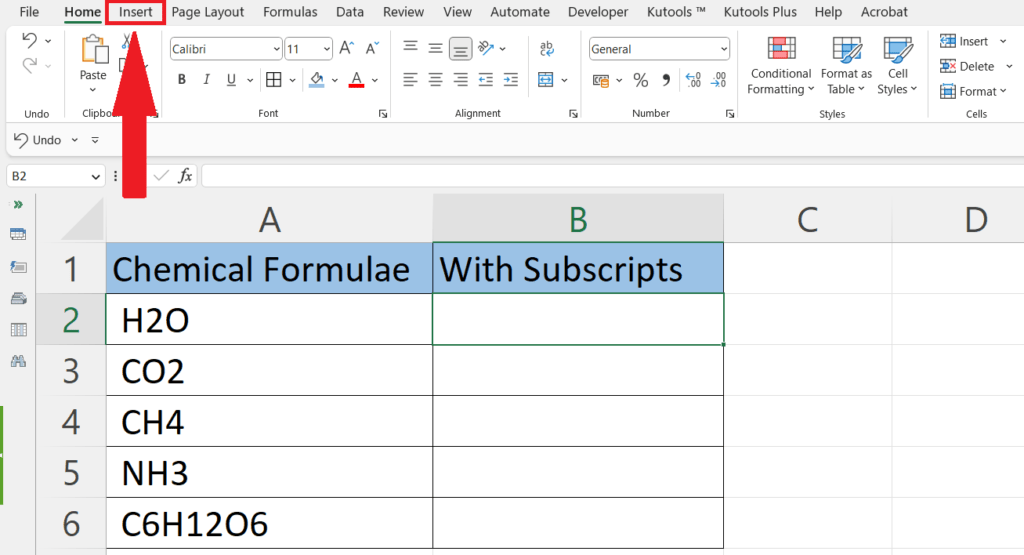1024x555 pixels.
Task: Increase the cell indent
Action: coord(511,80)
